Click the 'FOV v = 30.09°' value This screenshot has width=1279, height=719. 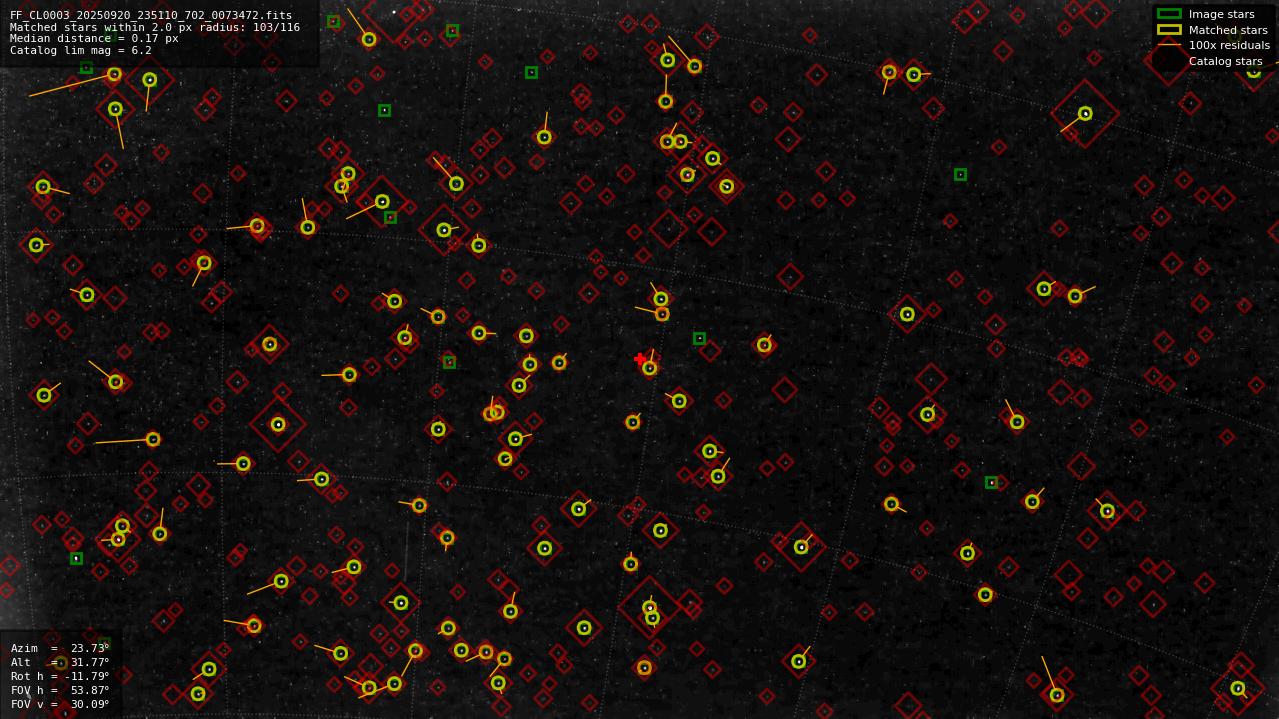60,704
